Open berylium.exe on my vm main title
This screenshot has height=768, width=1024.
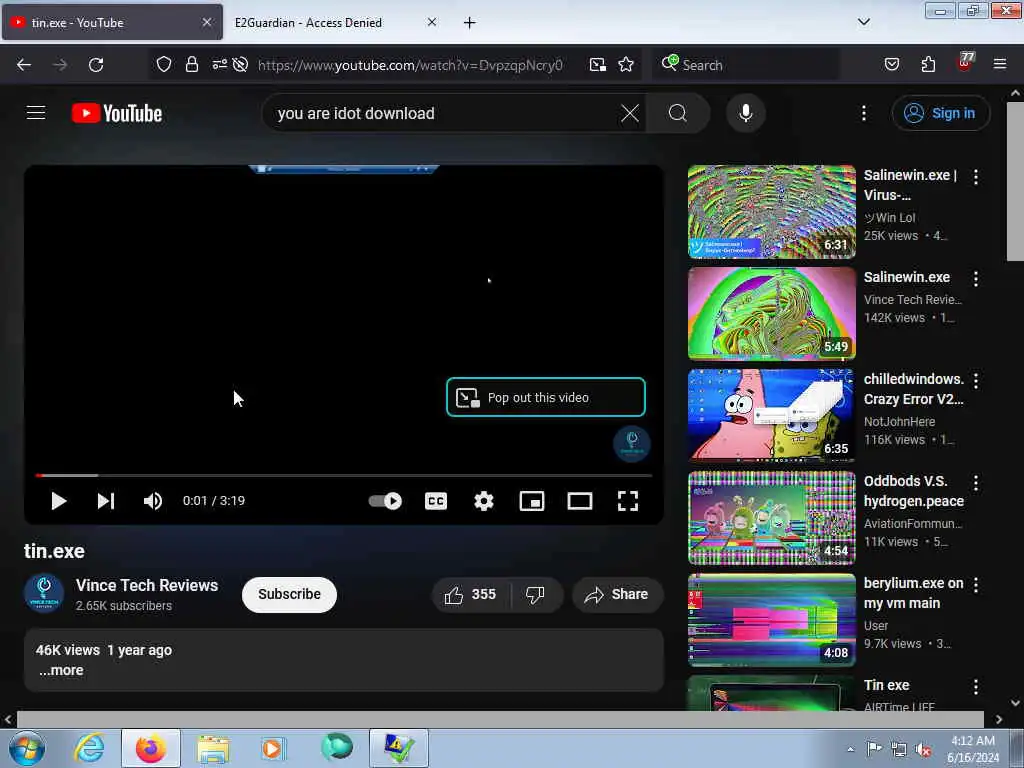[x=914, y=593]
